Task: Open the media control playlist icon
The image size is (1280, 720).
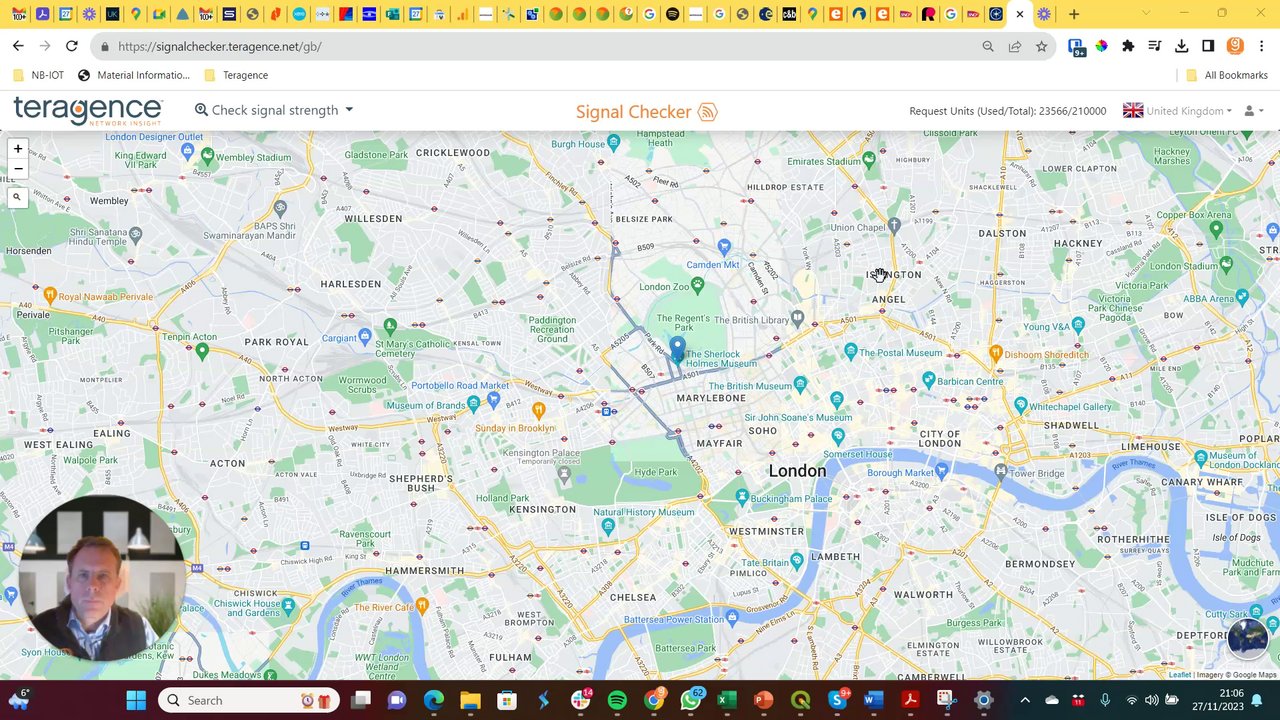Action: pos(1155,46)
